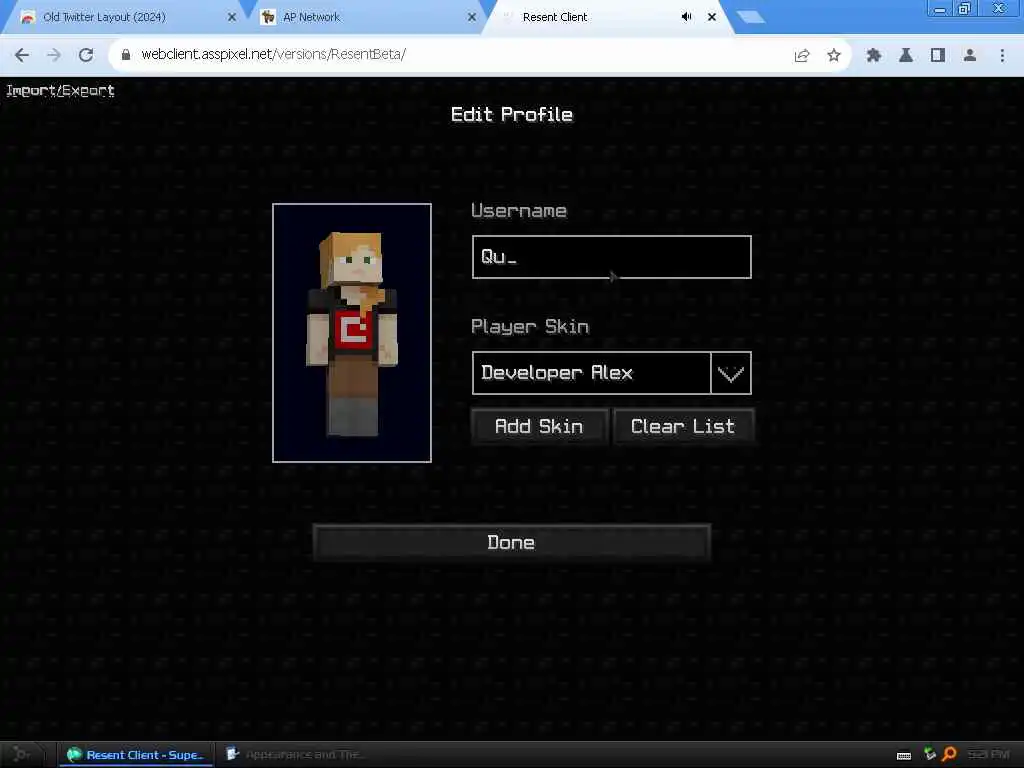Image resolution: width=1024 pixels, height=768 pixels.
Task: Click the Player Skin label
Action: (x=530, y=327)
